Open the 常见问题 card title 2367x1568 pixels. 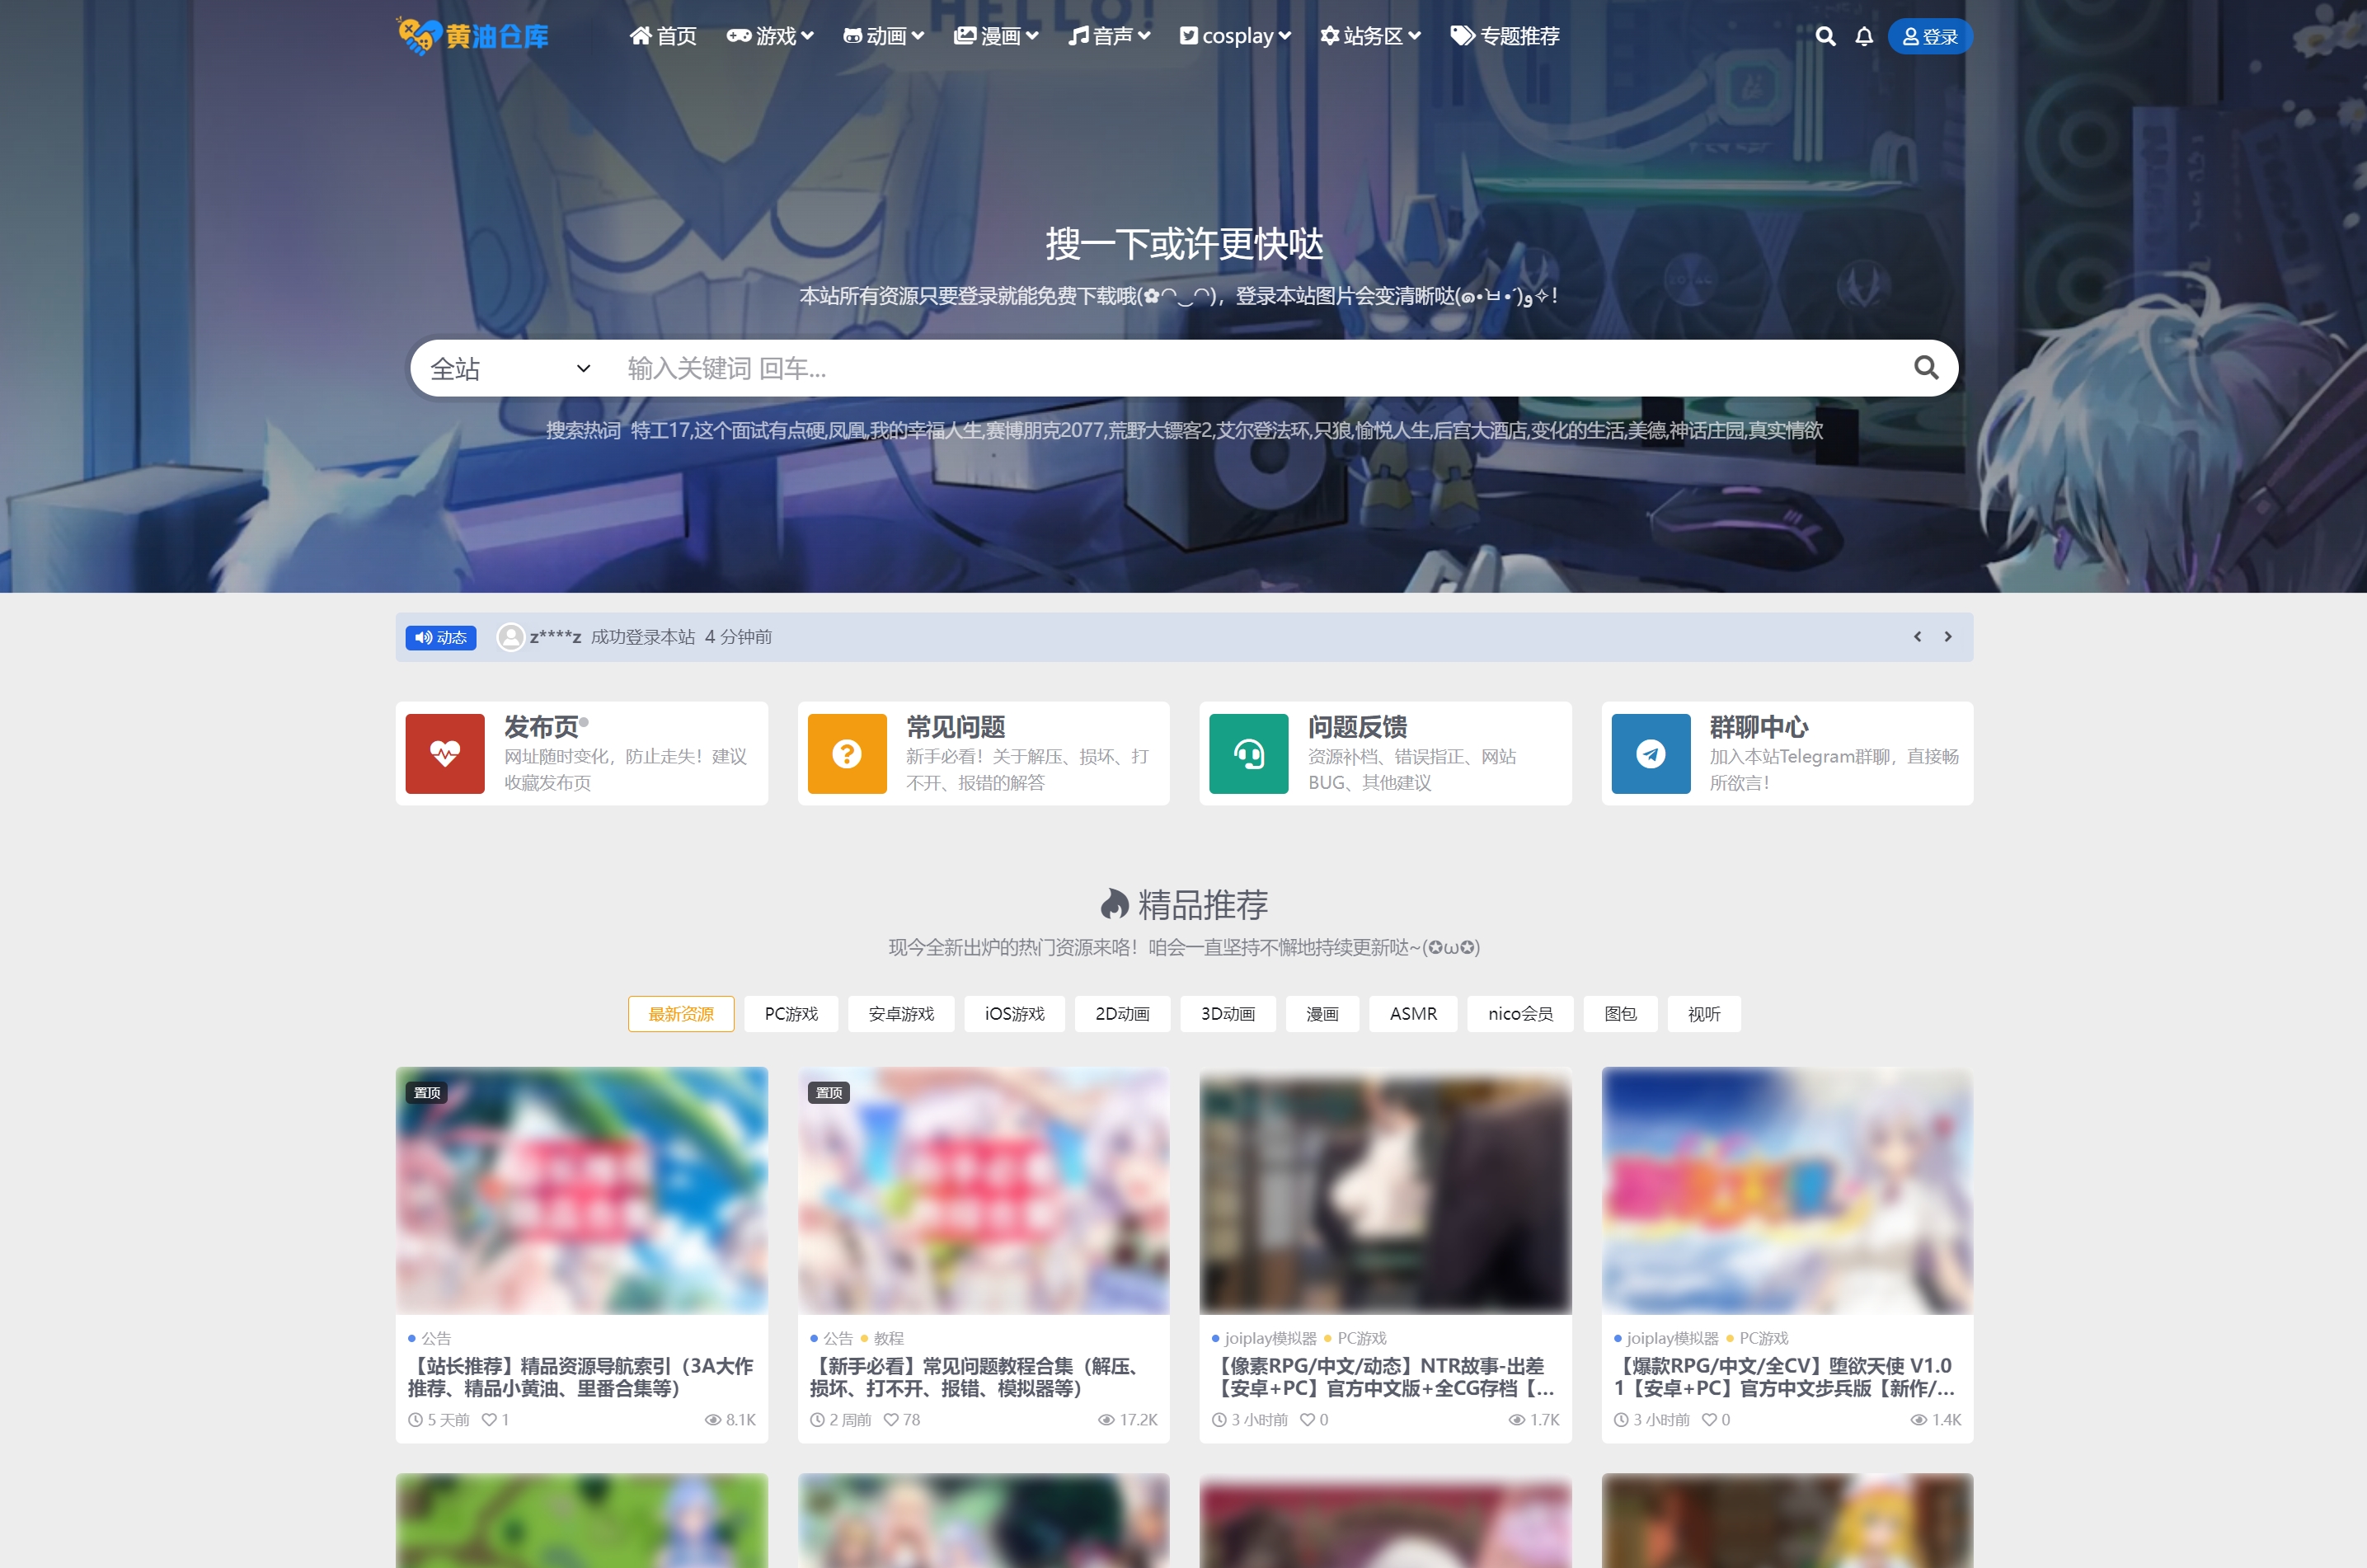coord(956,727)
